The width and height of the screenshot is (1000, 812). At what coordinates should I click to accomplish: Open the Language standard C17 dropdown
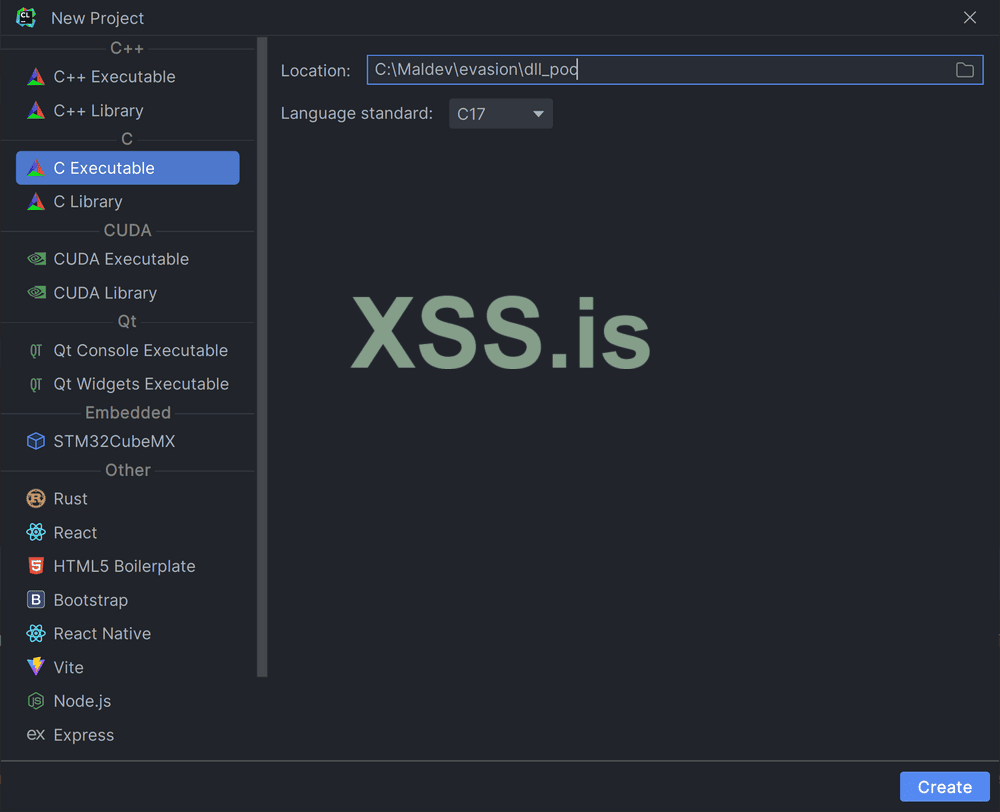pos(501,114)
